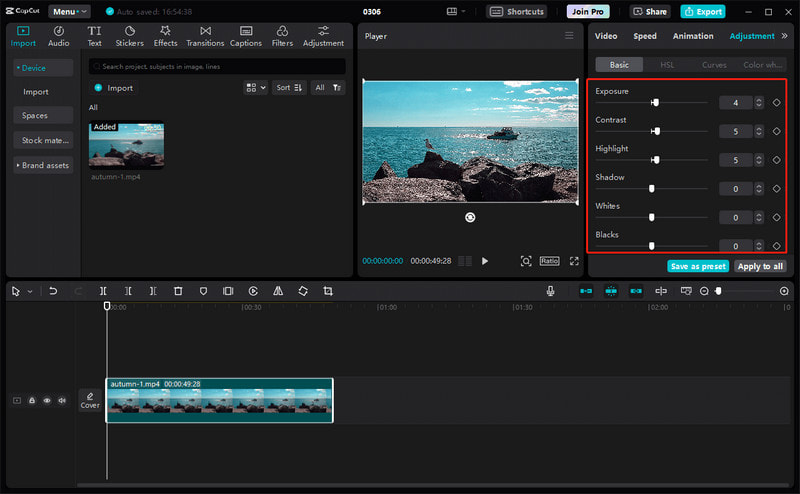Switch to the HSL tab
The height and width of the screenshot is (494, 800).
(x=667, y=65)
